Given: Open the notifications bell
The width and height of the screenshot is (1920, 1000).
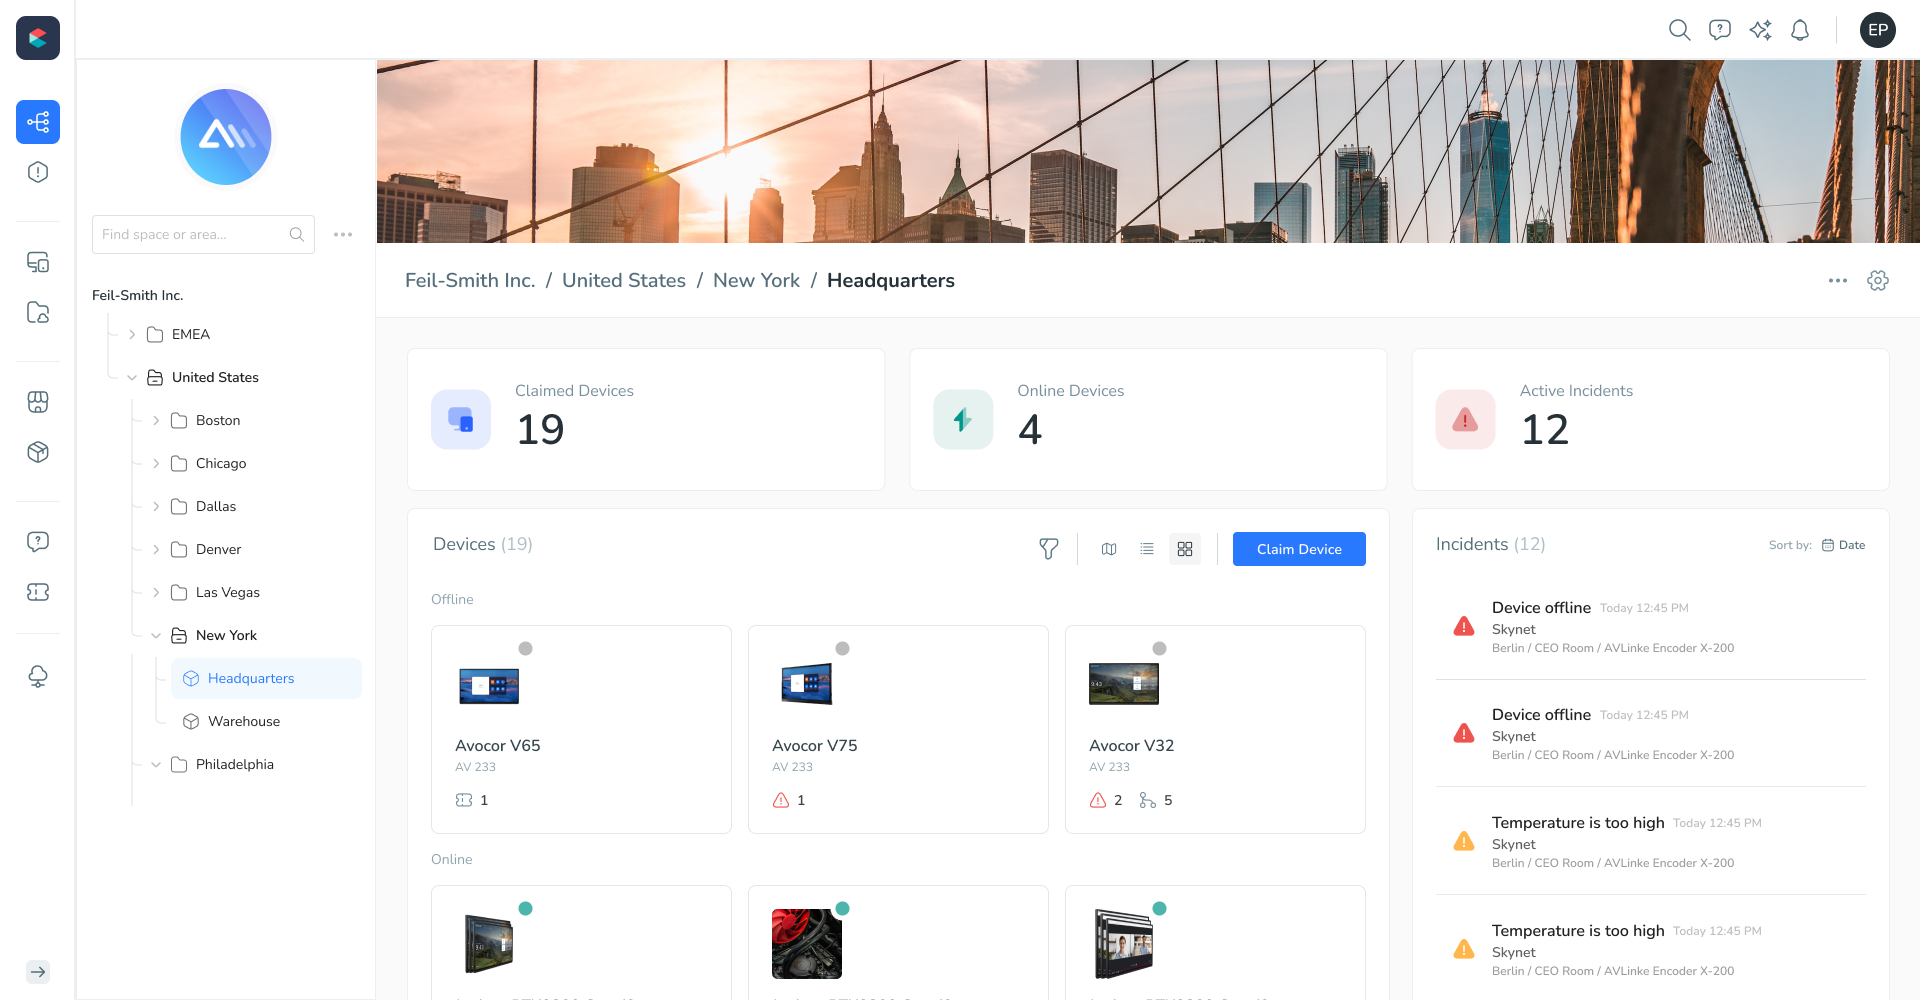Looking at the screenshot, I should click(1800, 30).
